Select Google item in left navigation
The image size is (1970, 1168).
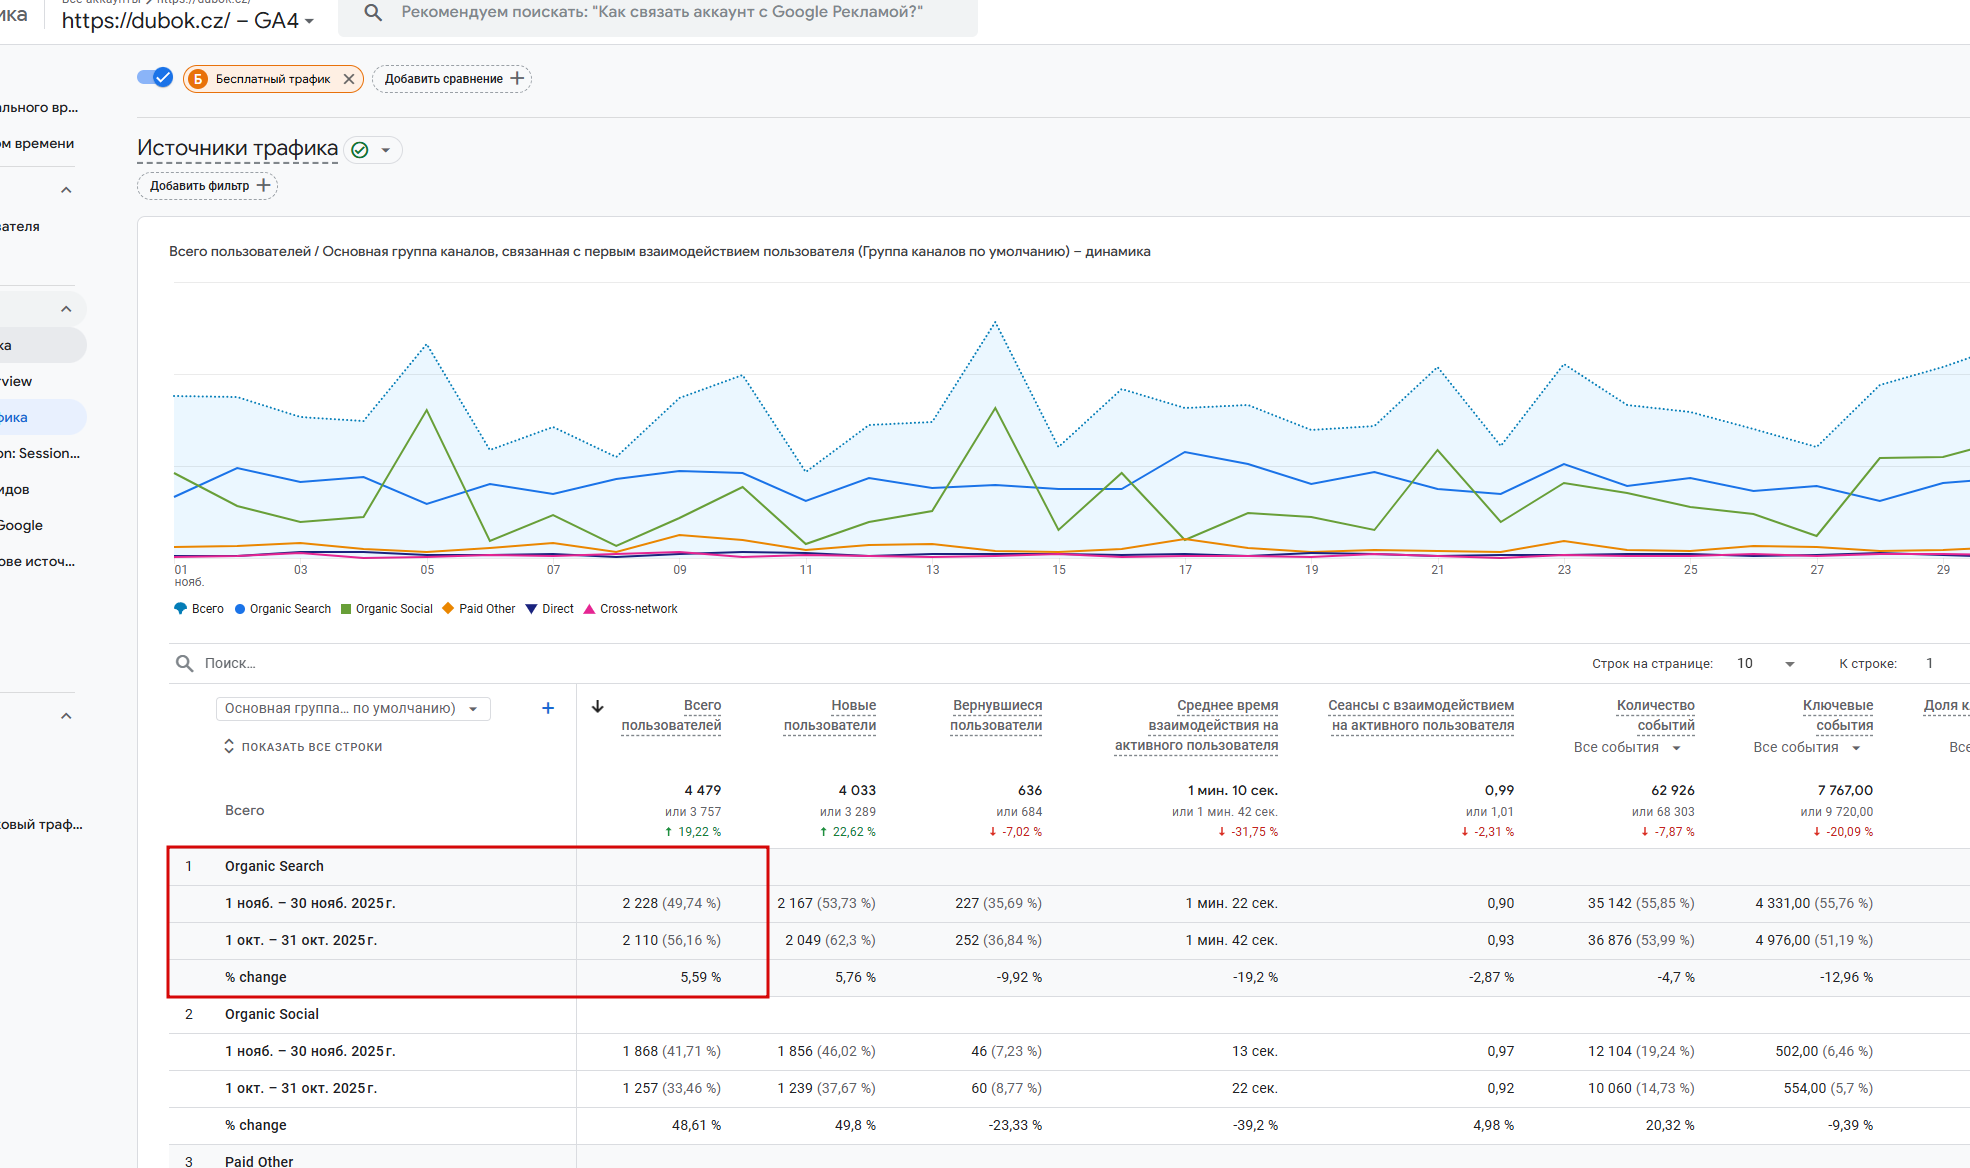coord(22,525)
